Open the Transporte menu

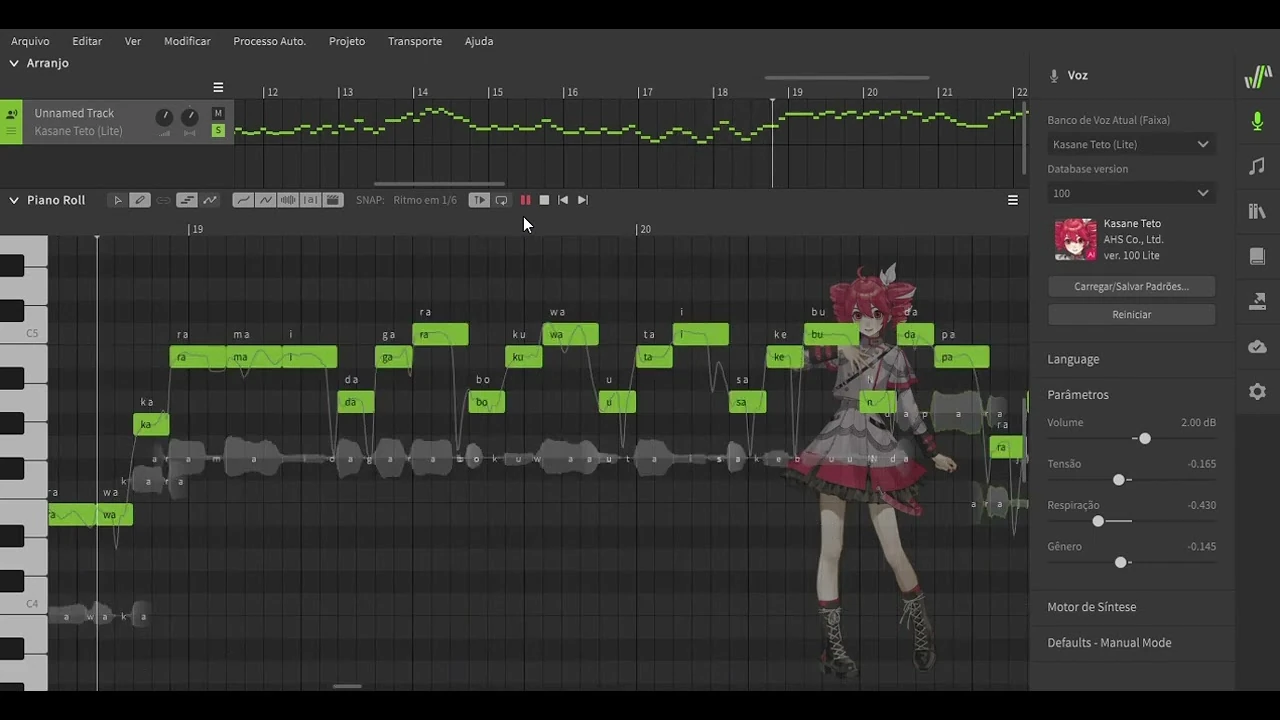coord(415,41)
